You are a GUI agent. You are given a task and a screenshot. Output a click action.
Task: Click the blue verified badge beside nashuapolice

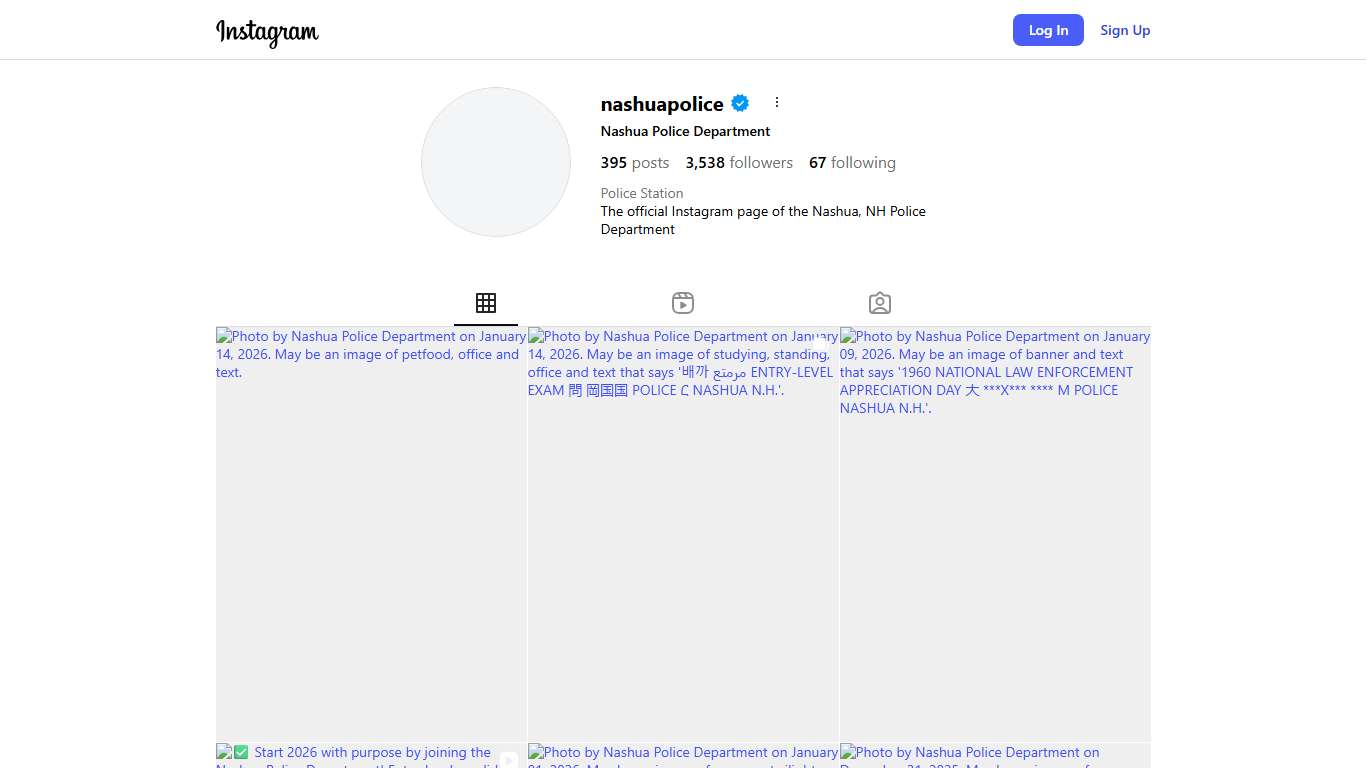(740, 103)
